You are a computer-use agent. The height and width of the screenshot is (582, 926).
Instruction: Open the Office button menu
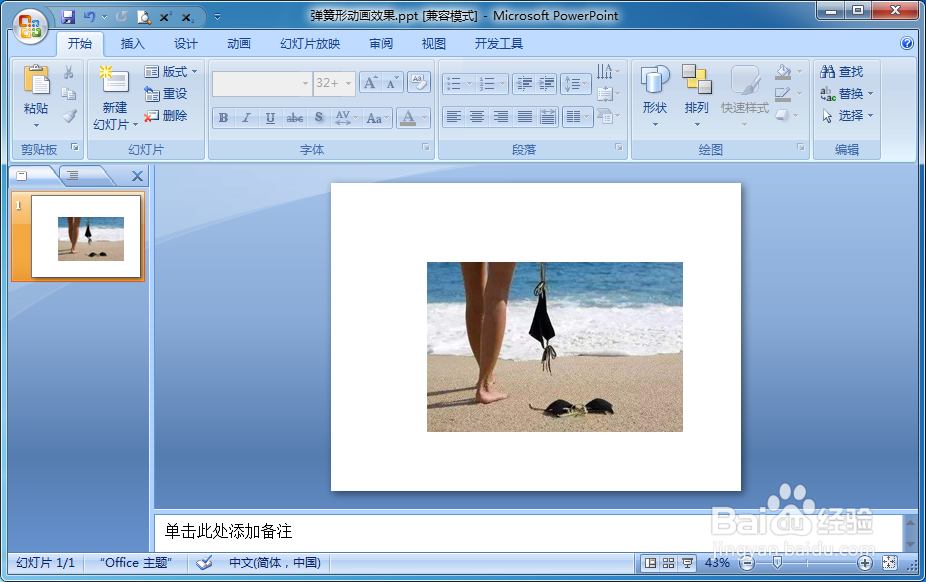pos(30,27)
